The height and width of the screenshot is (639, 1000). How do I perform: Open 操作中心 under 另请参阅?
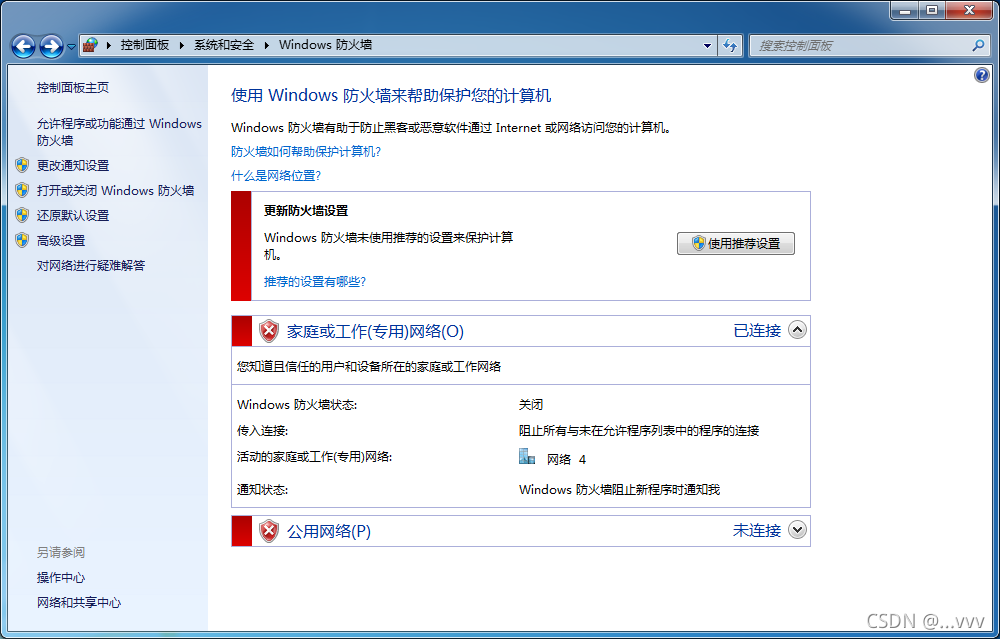coord(61,577)
